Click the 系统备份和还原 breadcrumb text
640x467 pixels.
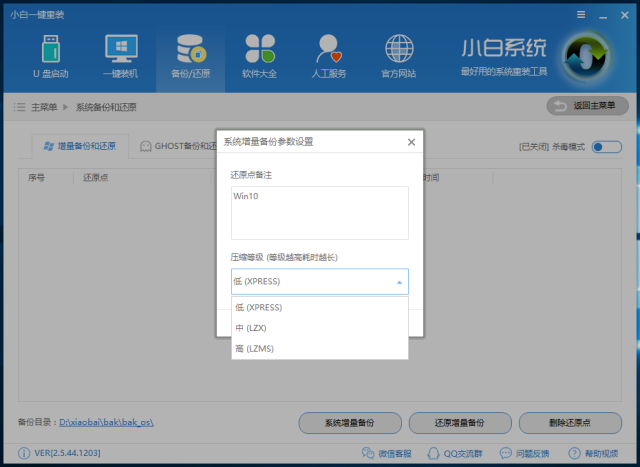point(106,107)
